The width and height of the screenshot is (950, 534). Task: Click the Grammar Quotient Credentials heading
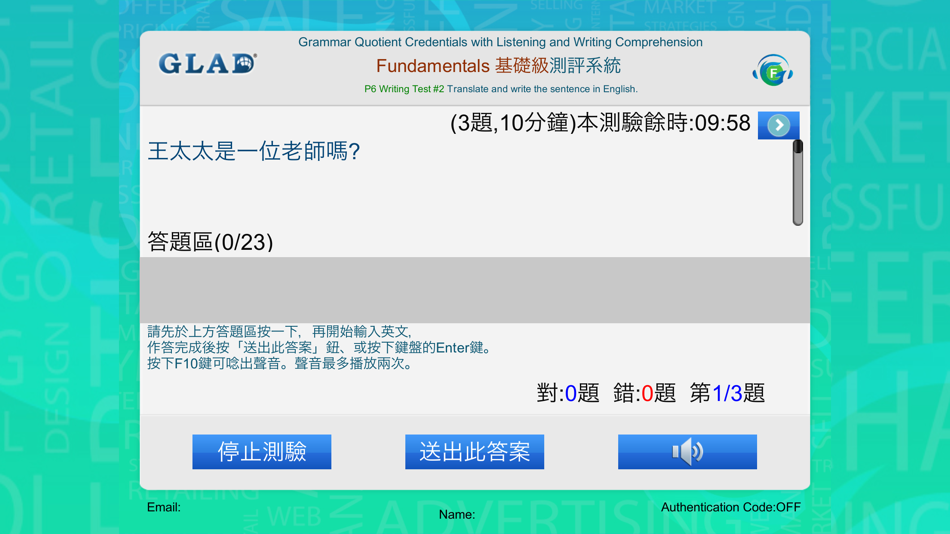pos(500,42)
